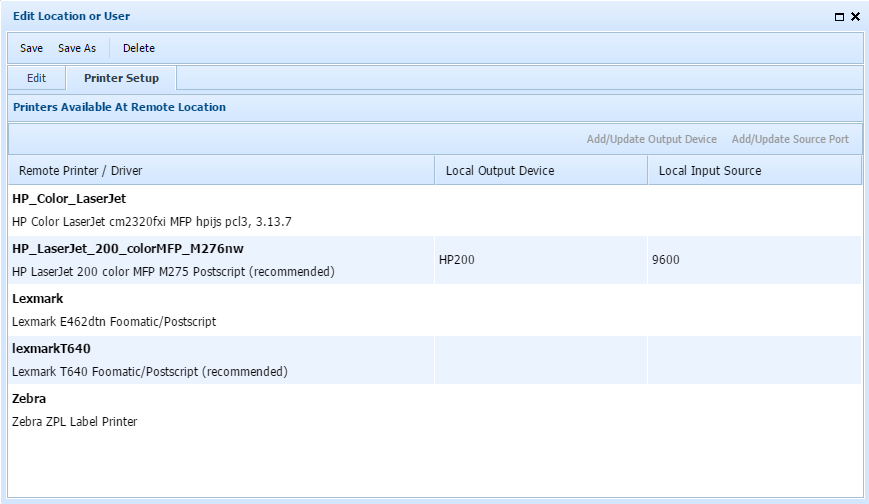Click Add/Update Output Device
This screenshot has height=504, width=869.
click(651, 139)
